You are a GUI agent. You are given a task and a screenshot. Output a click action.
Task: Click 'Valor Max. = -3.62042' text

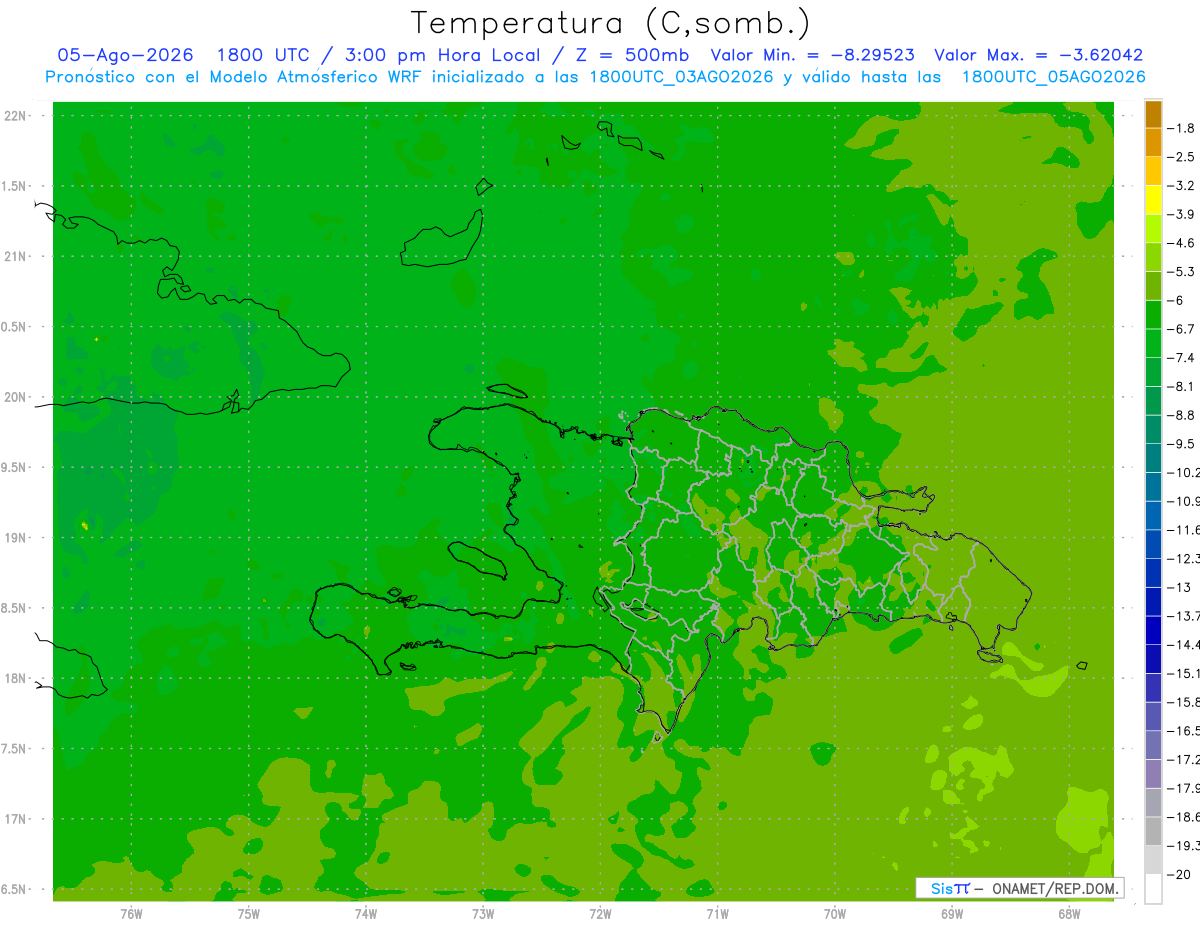pos(1038,55)
